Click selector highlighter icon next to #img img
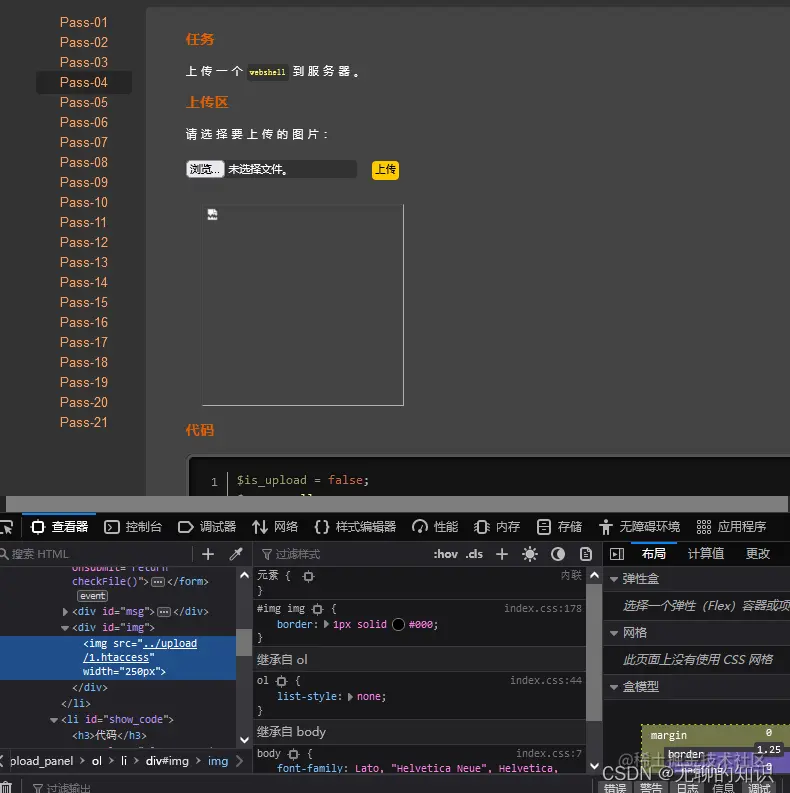790x793 pixels. (x=318, y=609)
